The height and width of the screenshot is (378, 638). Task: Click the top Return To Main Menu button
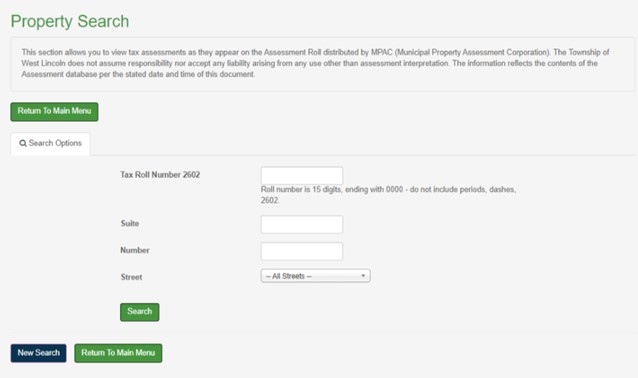54,111
